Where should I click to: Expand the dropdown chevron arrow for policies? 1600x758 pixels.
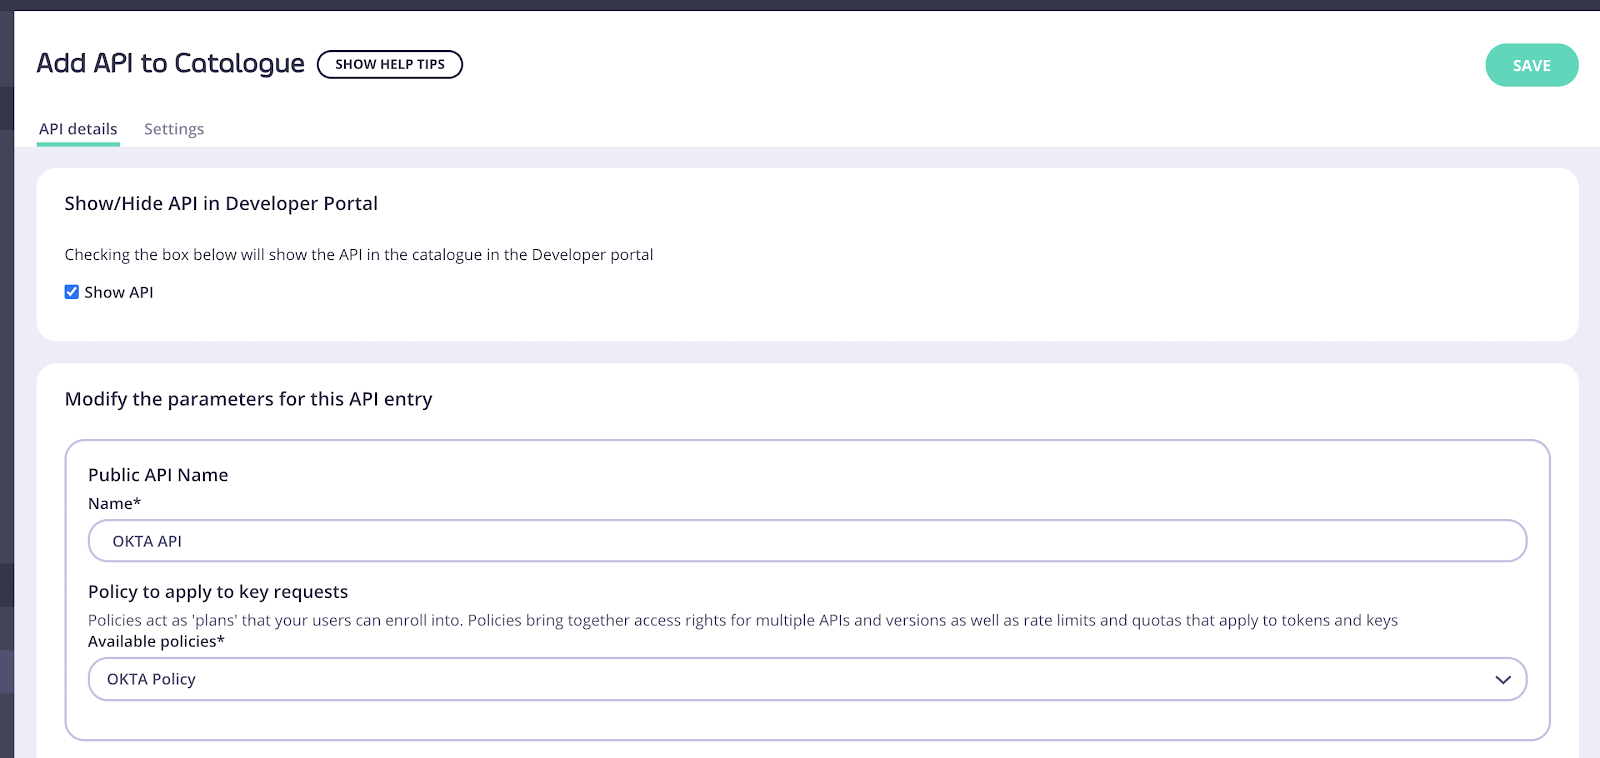click(x=1502, y=679)
